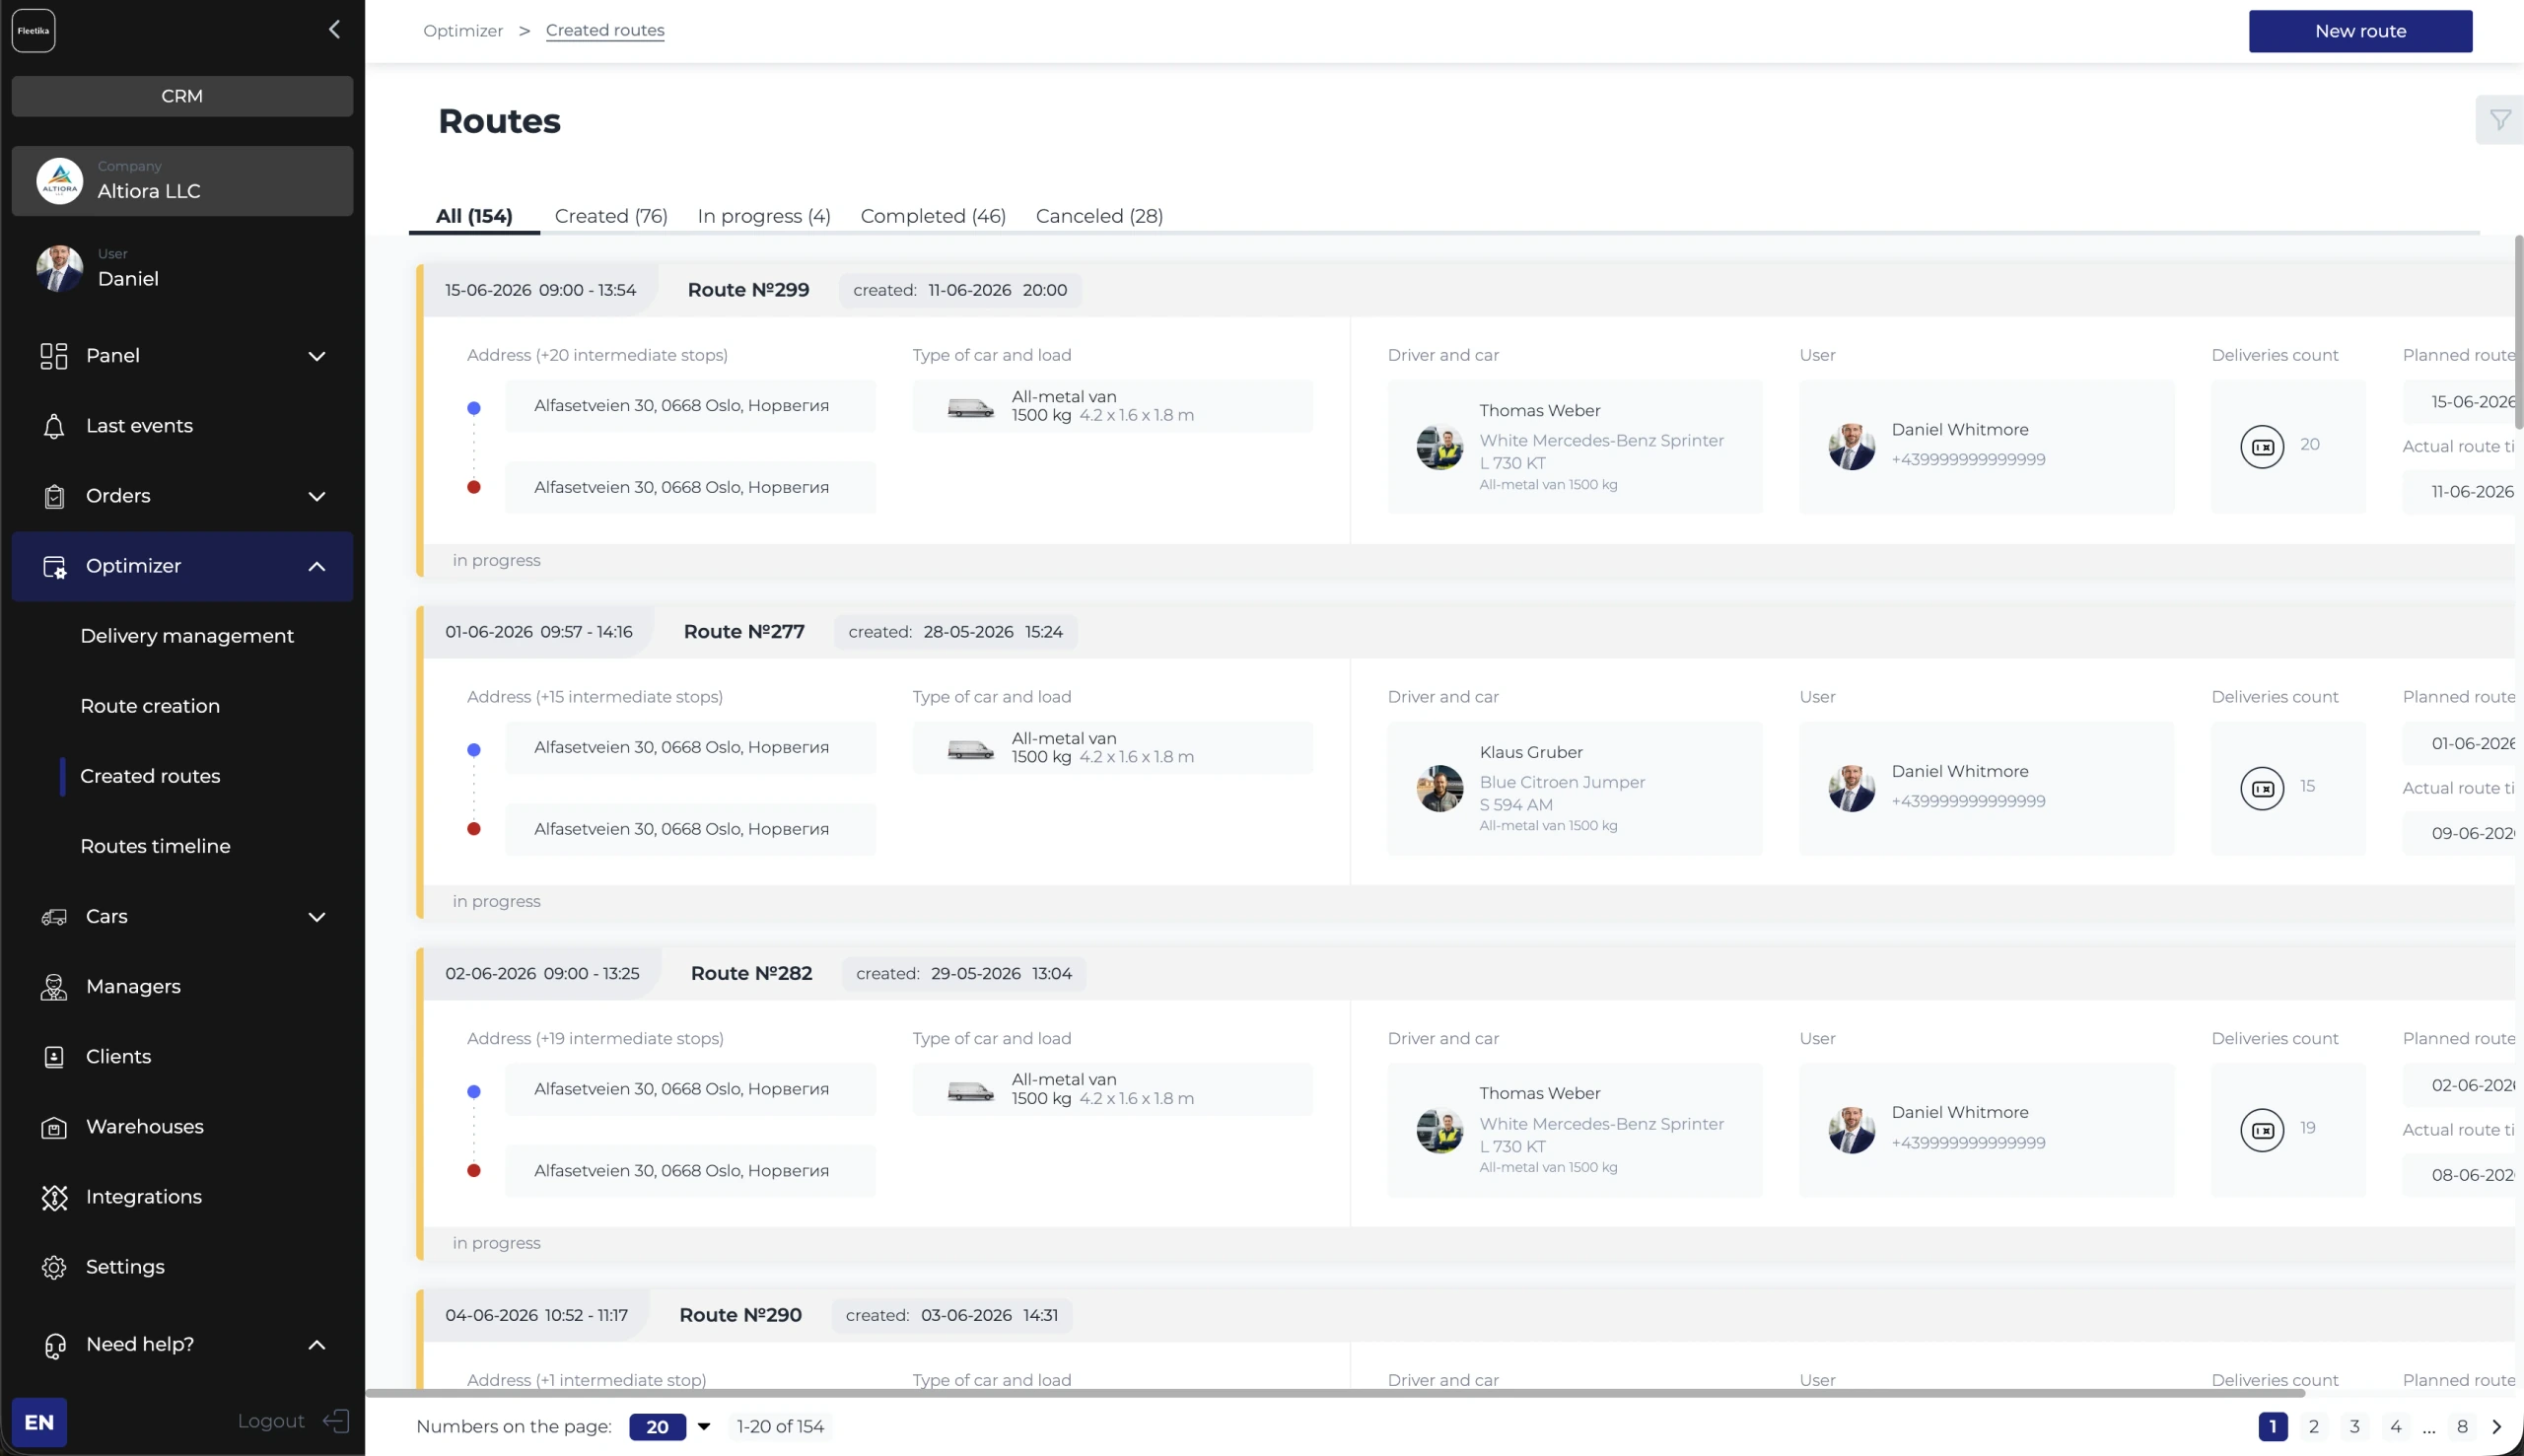Image resolution: width=2524 pixels, height=1456 pixels.
Task: Click the van icon in Route №282
Action: click(970, 1091)
